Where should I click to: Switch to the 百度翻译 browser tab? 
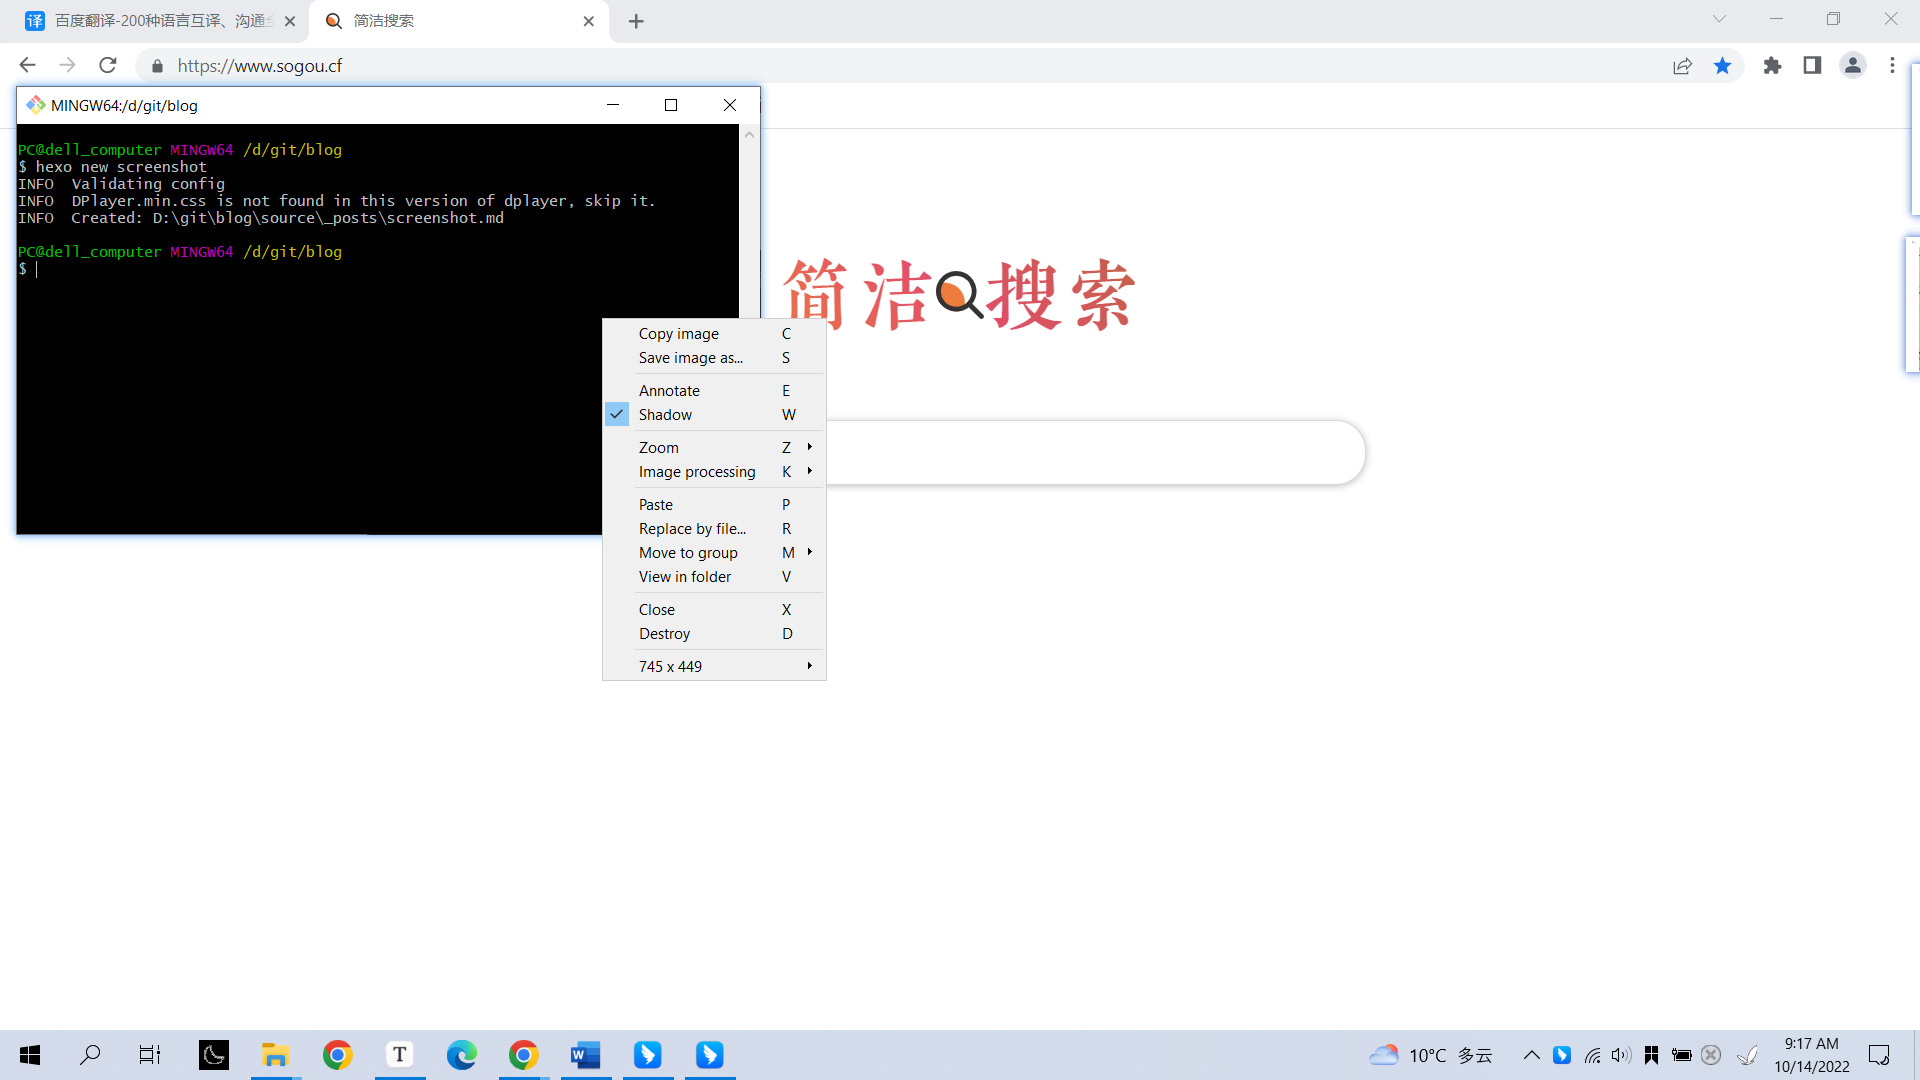pos(160,21)
